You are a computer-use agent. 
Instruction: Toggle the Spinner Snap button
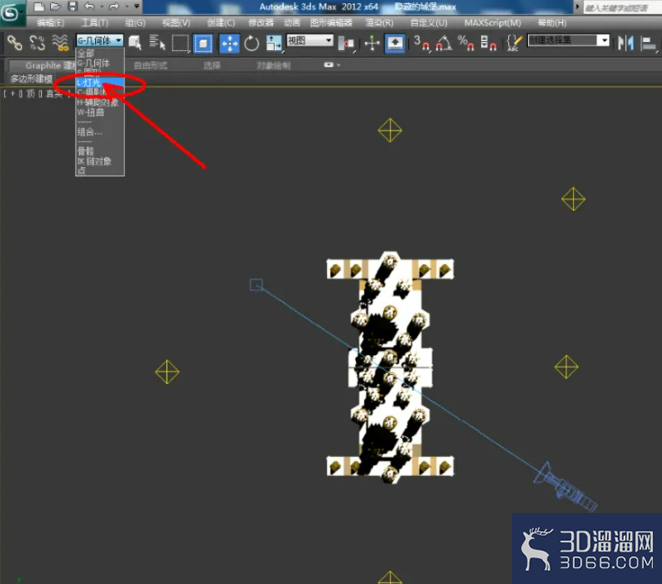[x=488, y=43]
